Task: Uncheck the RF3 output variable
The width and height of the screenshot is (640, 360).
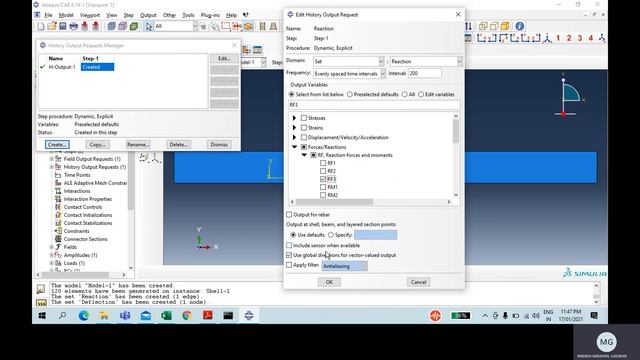Action: pyautogui.click(x=323, y=179)
